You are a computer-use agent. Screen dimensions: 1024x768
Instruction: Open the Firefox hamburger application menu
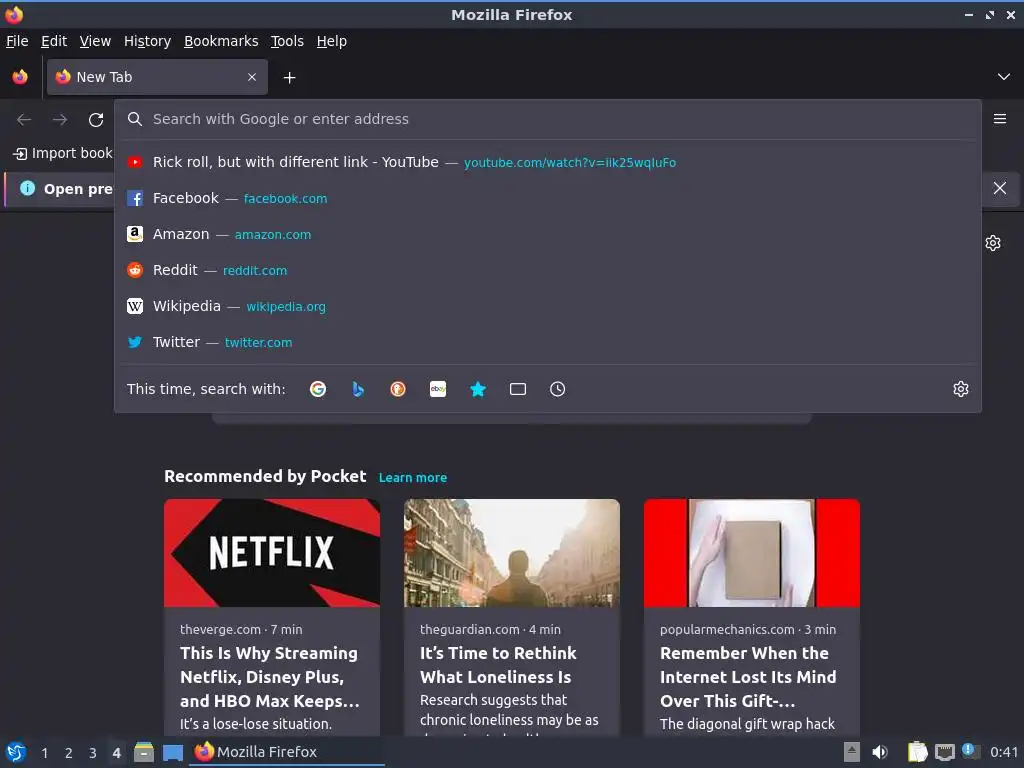[1000, 119]
